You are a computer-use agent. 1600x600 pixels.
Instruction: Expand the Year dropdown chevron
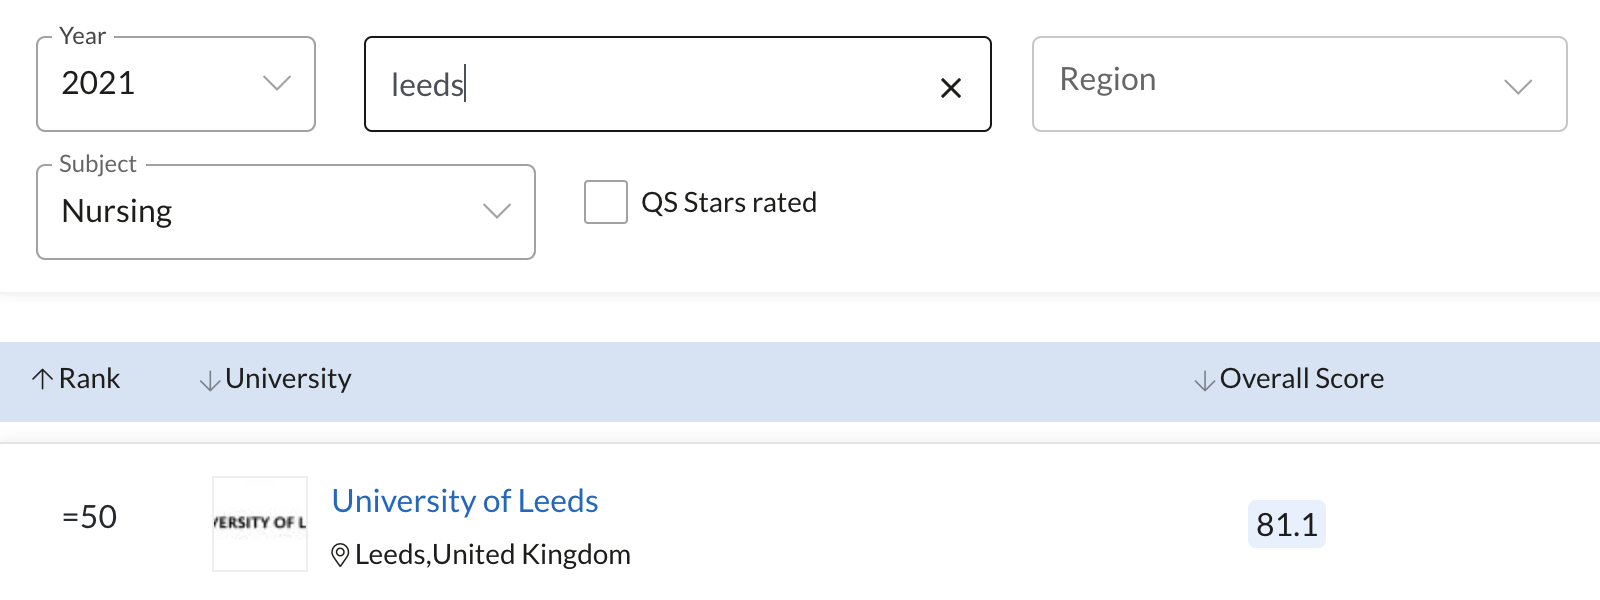pos(277,83)
